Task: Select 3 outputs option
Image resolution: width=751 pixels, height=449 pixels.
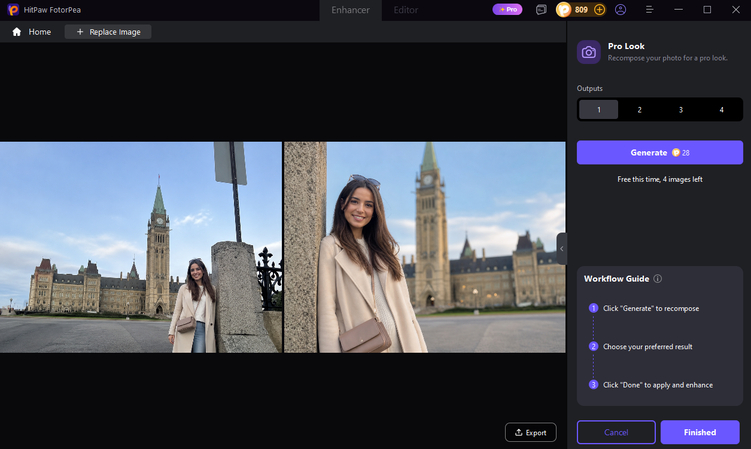Action: (x=681, y=110)
